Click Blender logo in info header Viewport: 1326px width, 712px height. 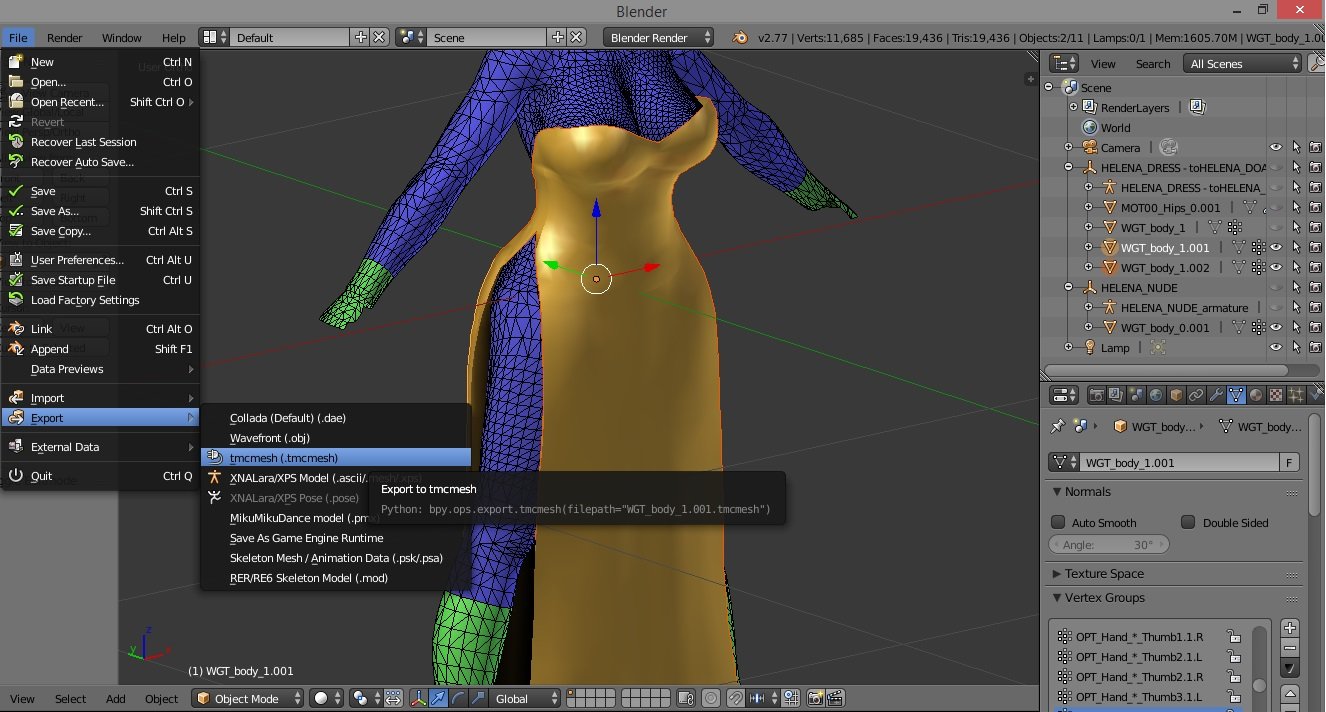point(738,37)
